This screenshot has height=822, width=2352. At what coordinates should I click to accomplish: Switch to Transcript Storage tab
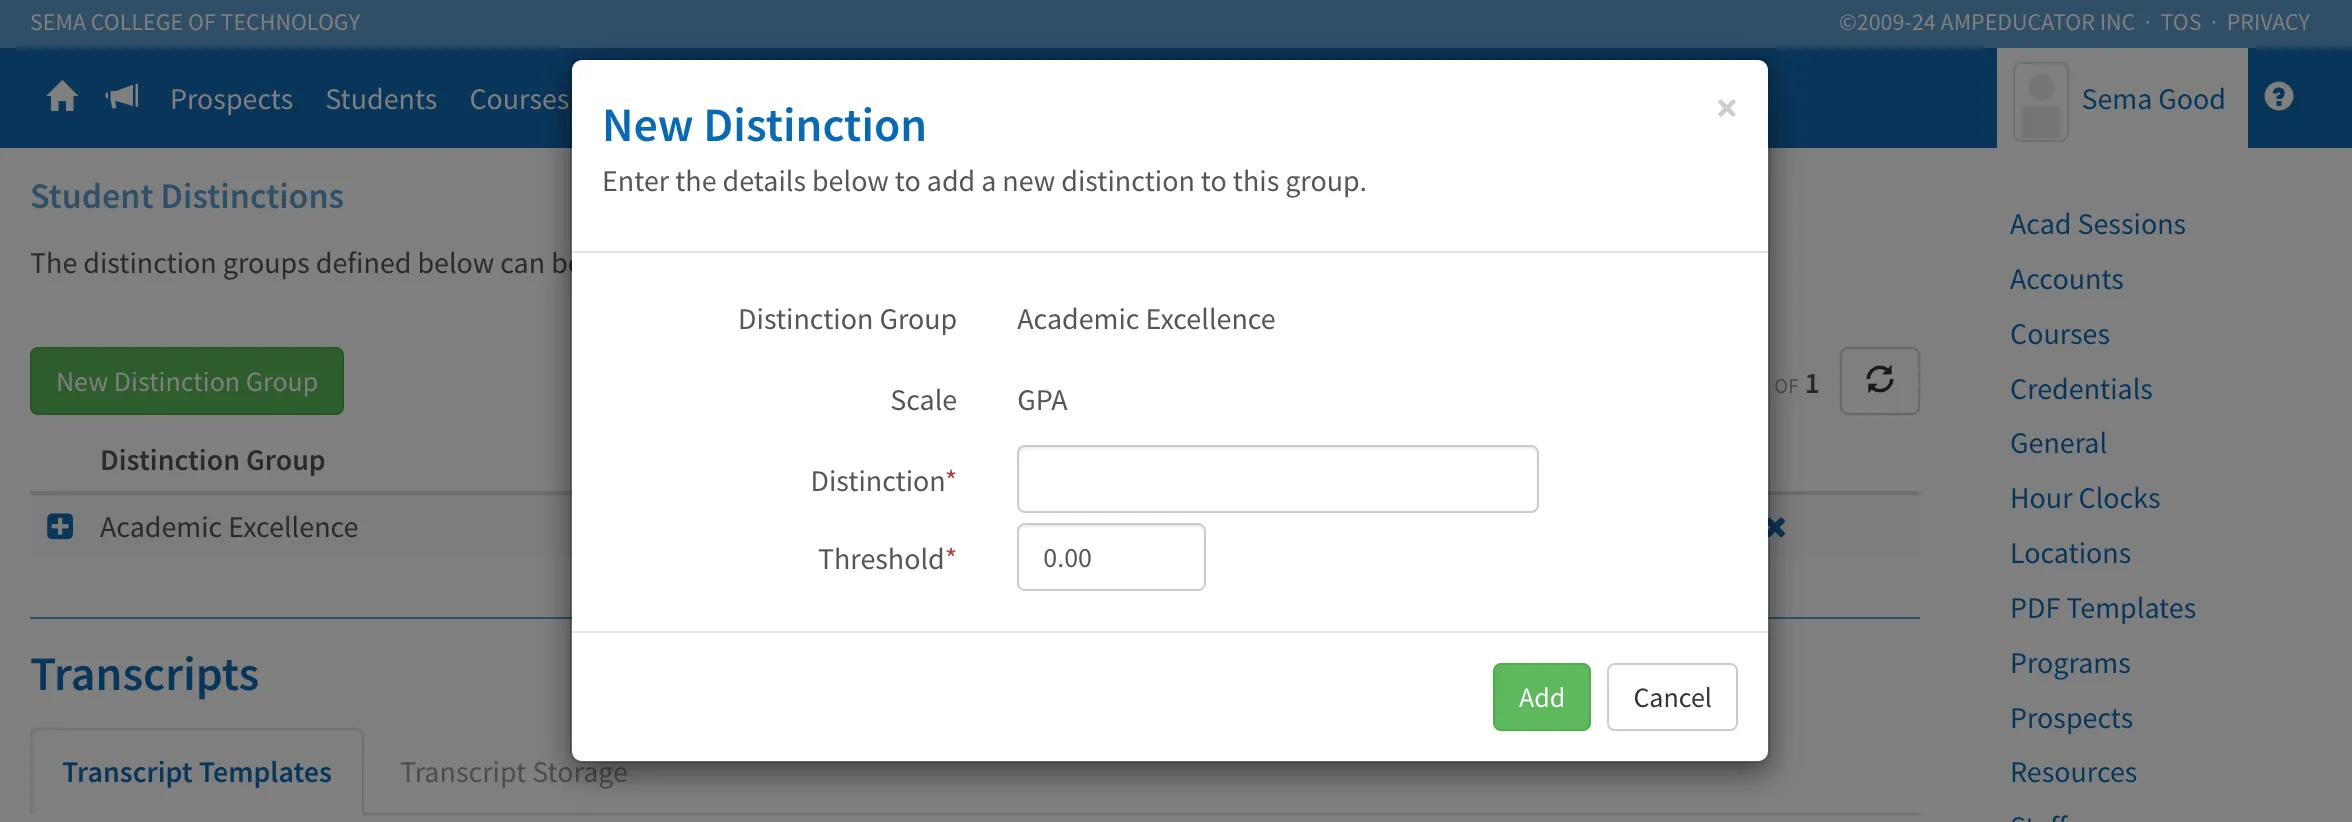pyautogui.click(x=514, y=772)
